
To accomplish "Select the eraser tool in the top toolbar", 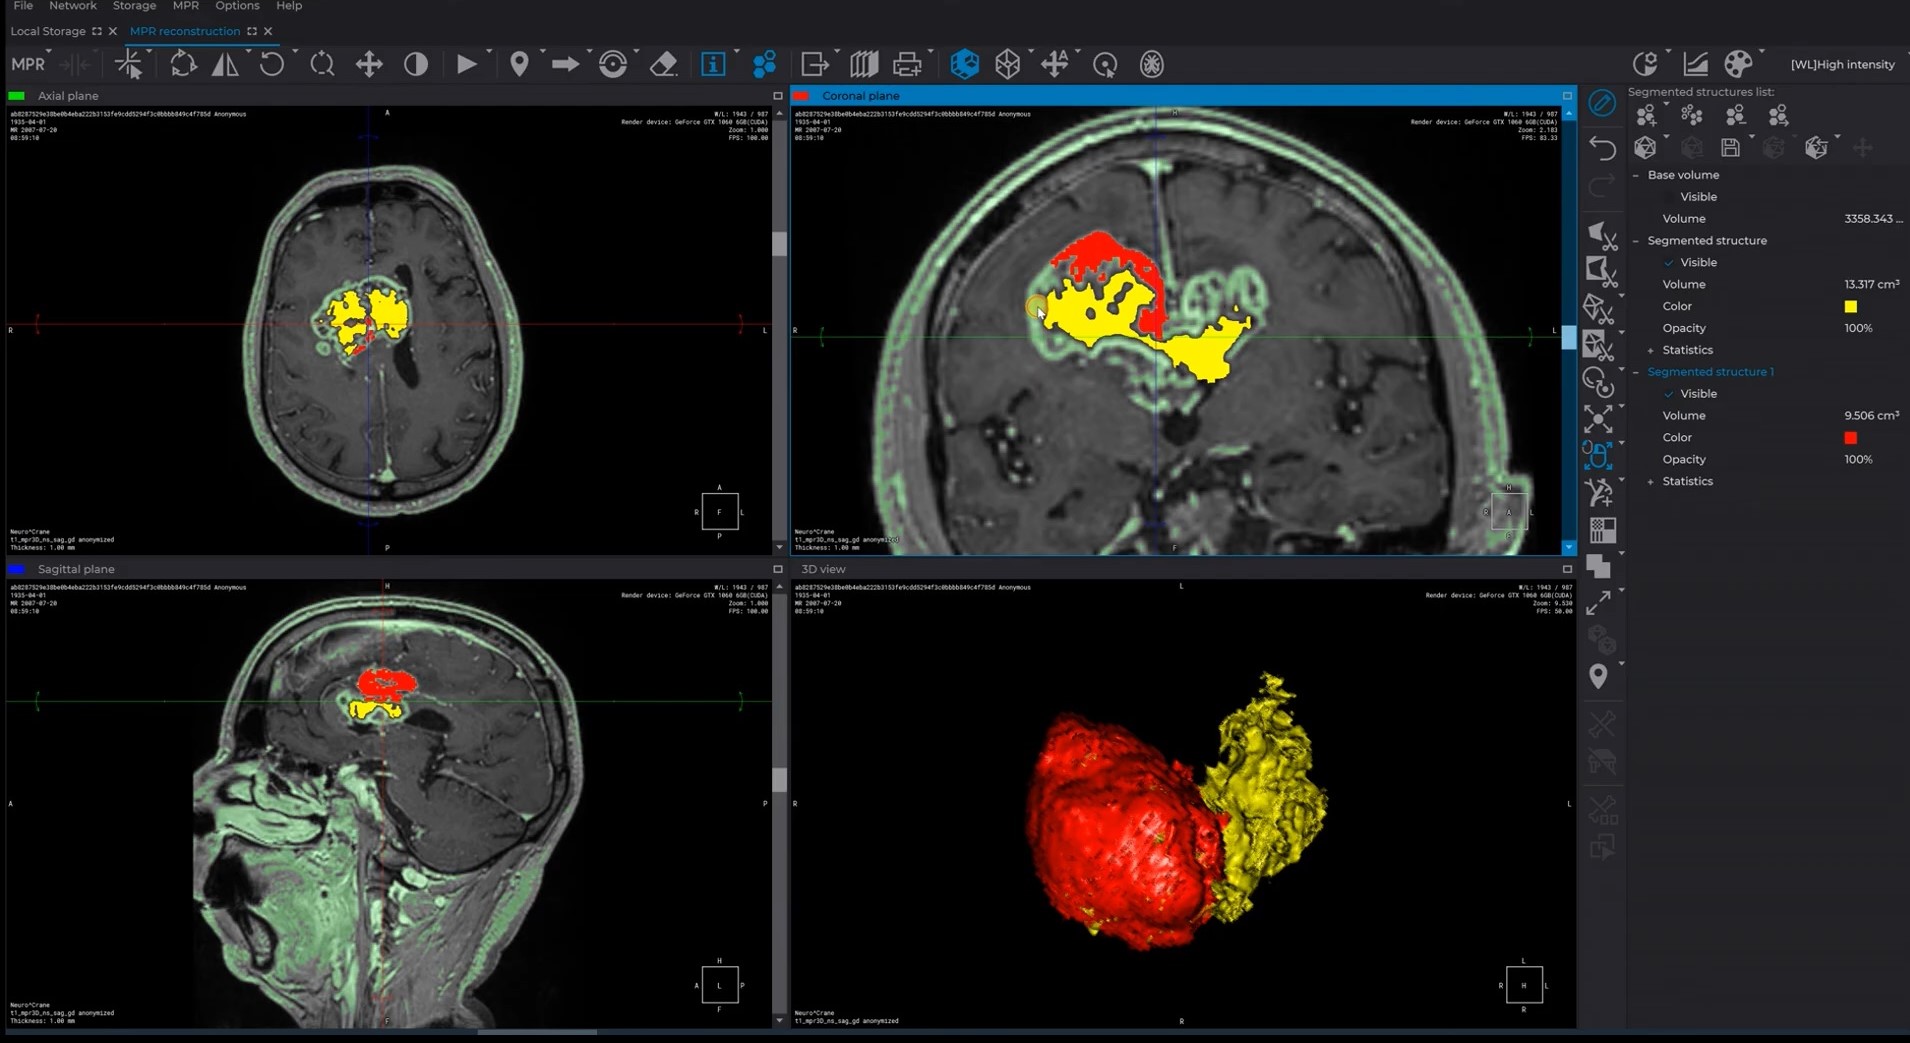I will pyautogui.click(x=664, y=65).
